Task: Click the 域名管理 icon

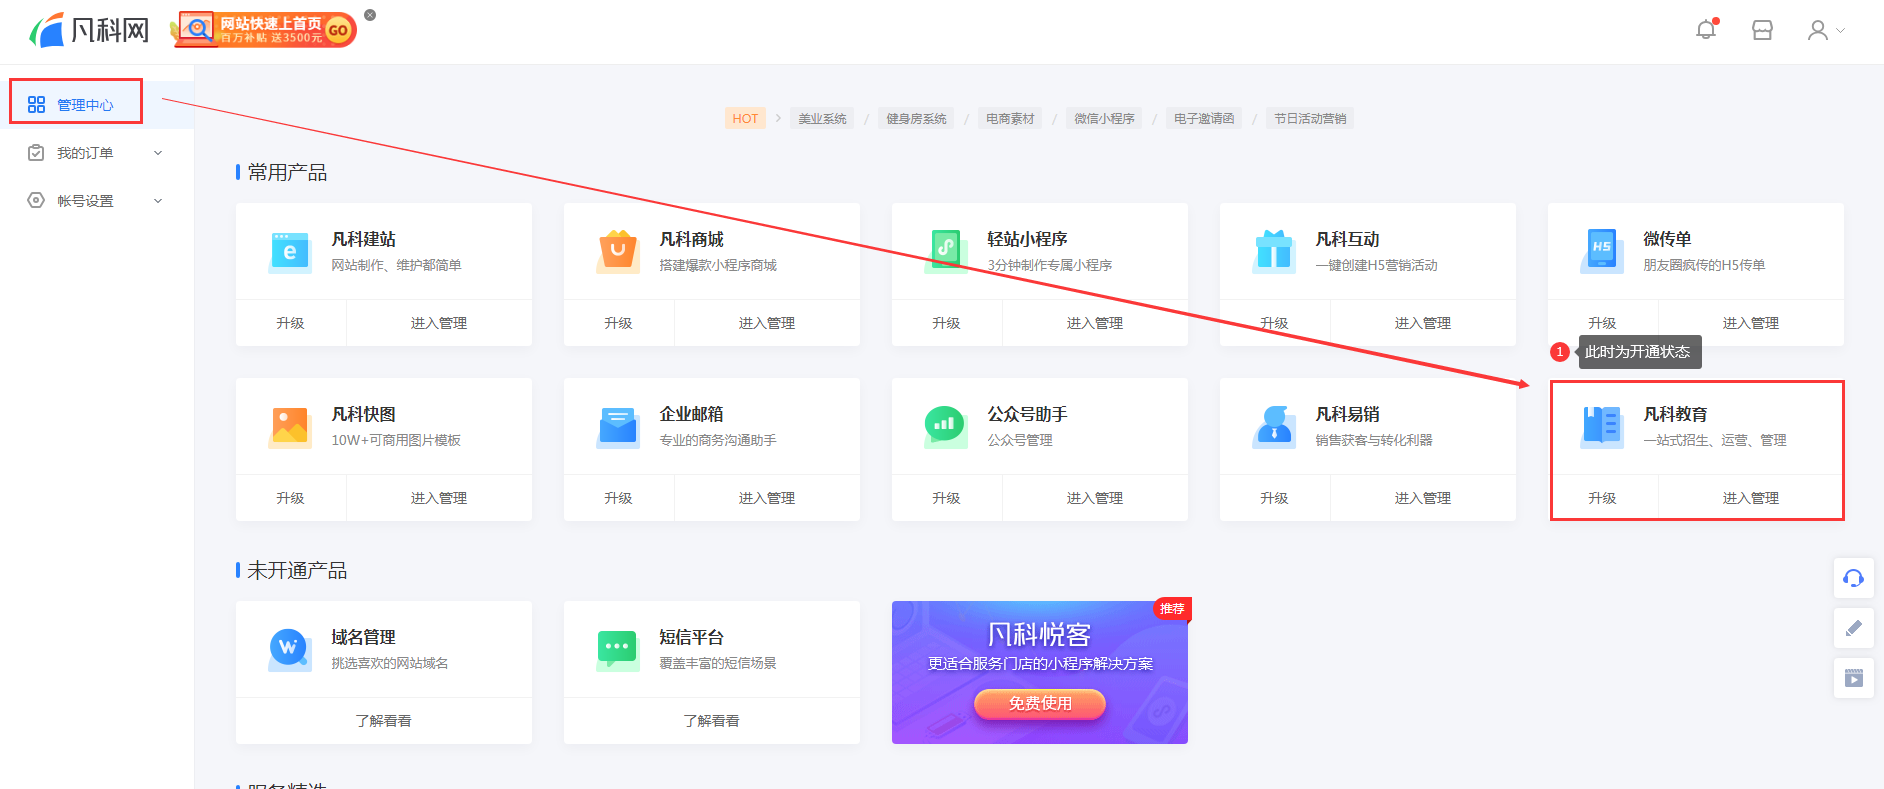Action: click(x=290, y=649)
